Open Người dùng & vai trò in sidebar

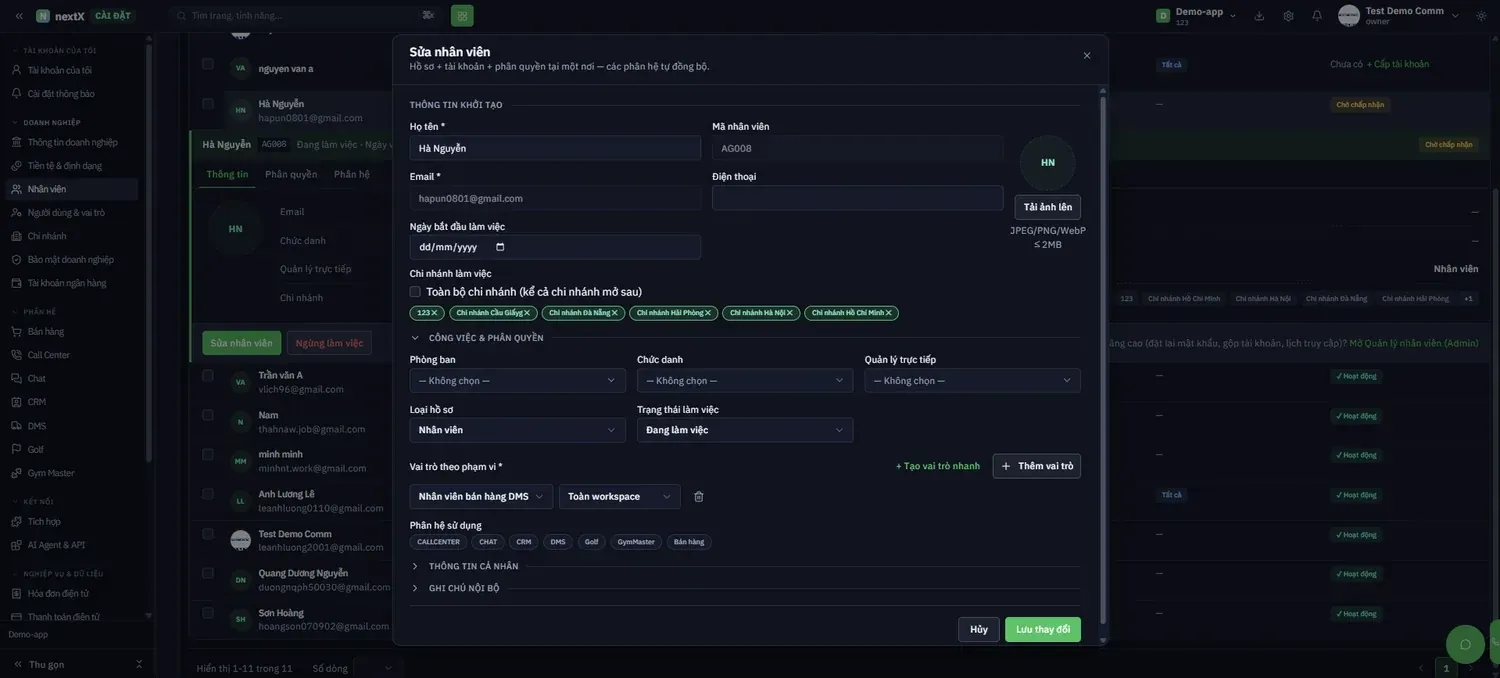(x=66, y=213)
